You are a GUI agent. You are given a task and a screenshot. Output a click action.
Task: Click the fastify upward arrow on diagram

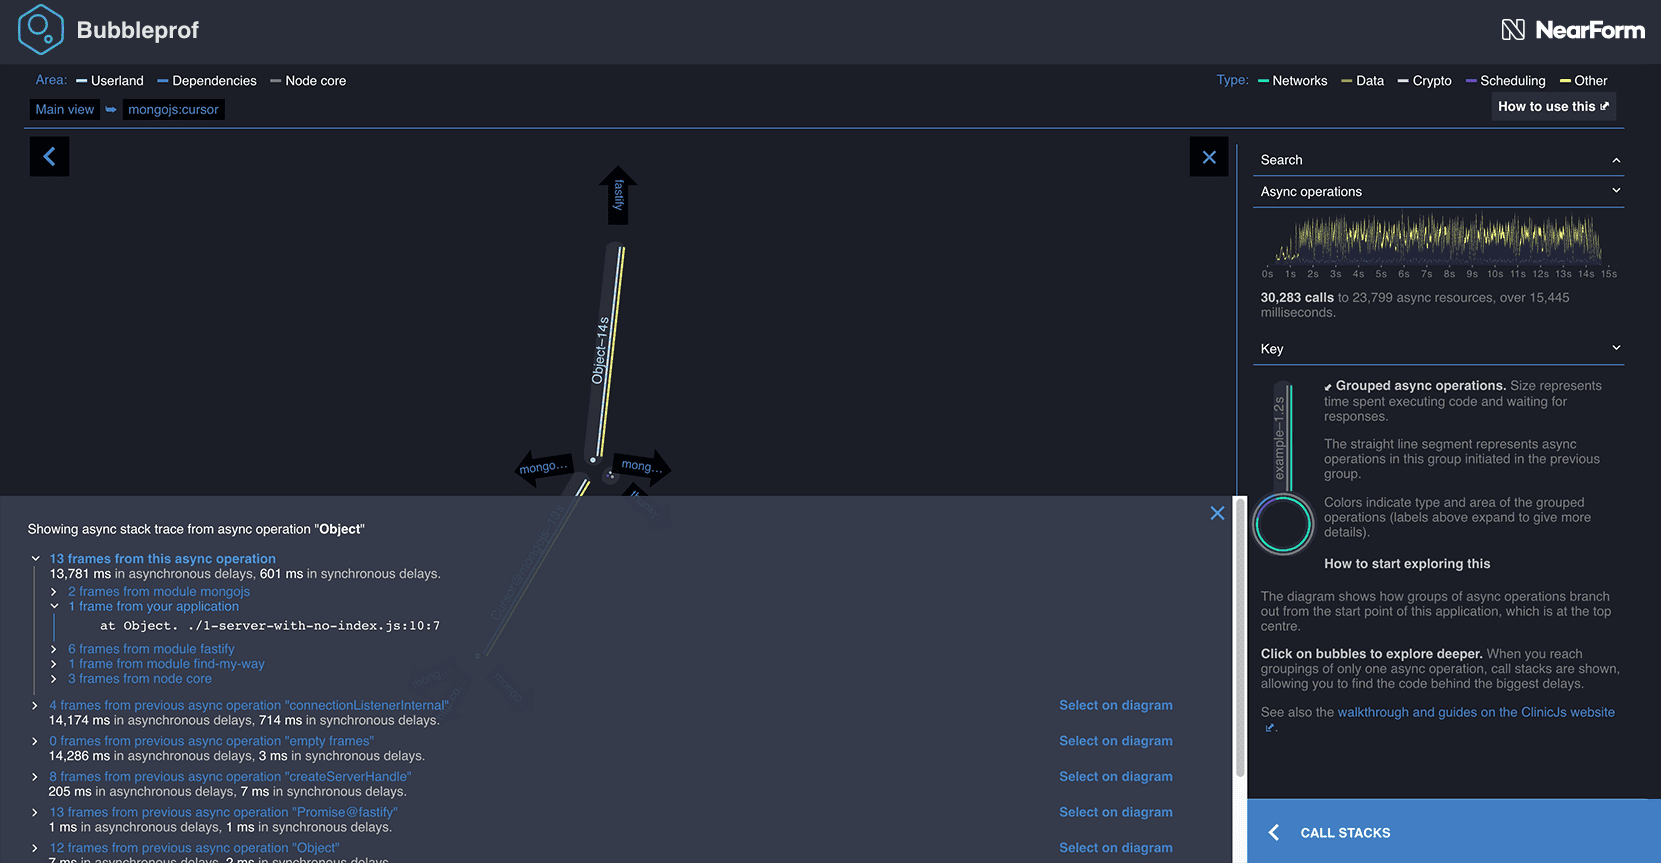click(x=618, y=194)
